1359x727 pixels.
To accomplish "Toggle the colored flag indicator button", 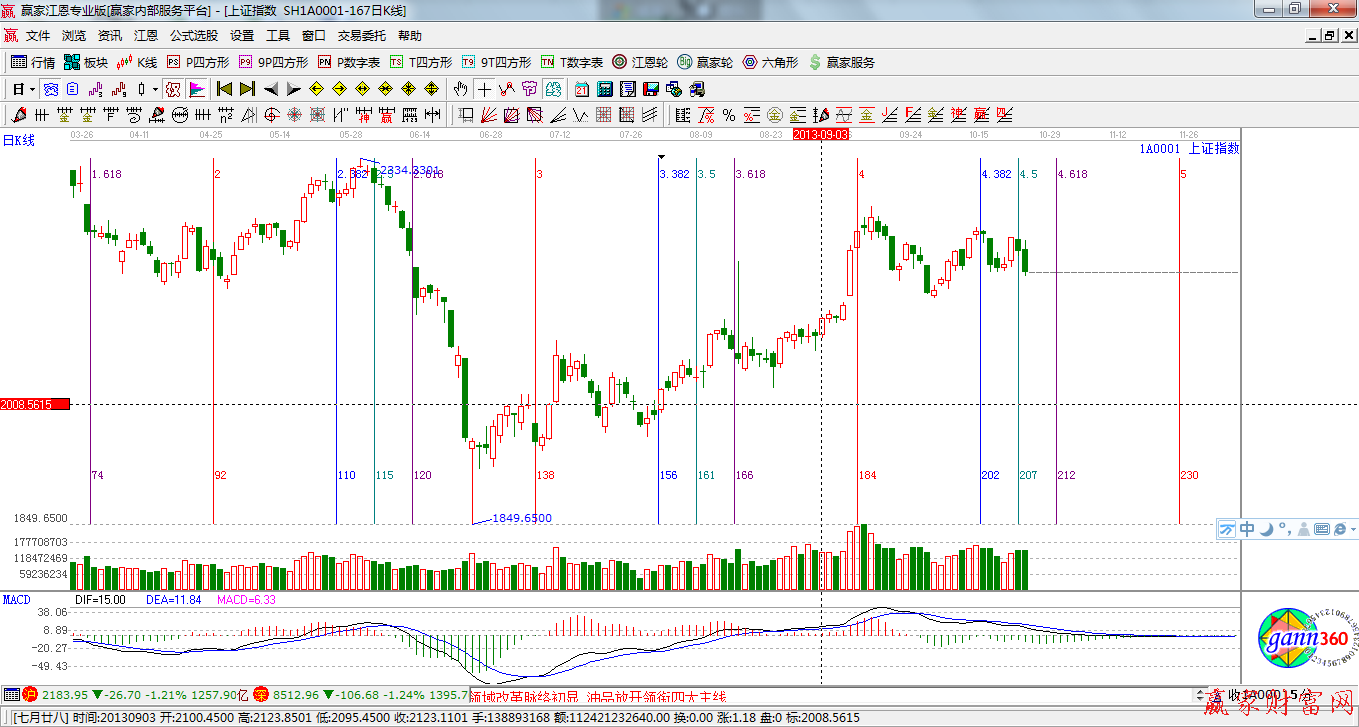I will coord(196,89).
